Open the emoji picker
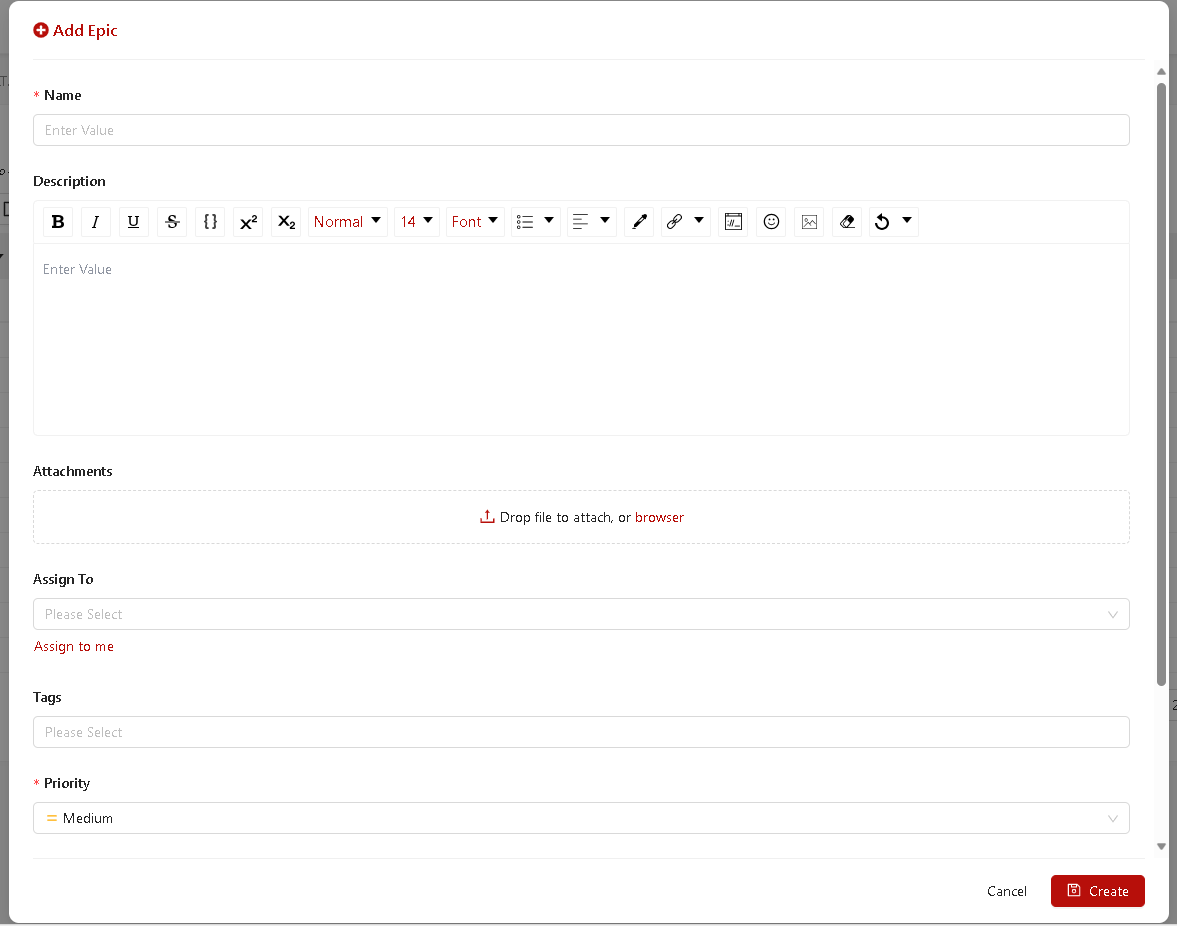 (771, 221)
